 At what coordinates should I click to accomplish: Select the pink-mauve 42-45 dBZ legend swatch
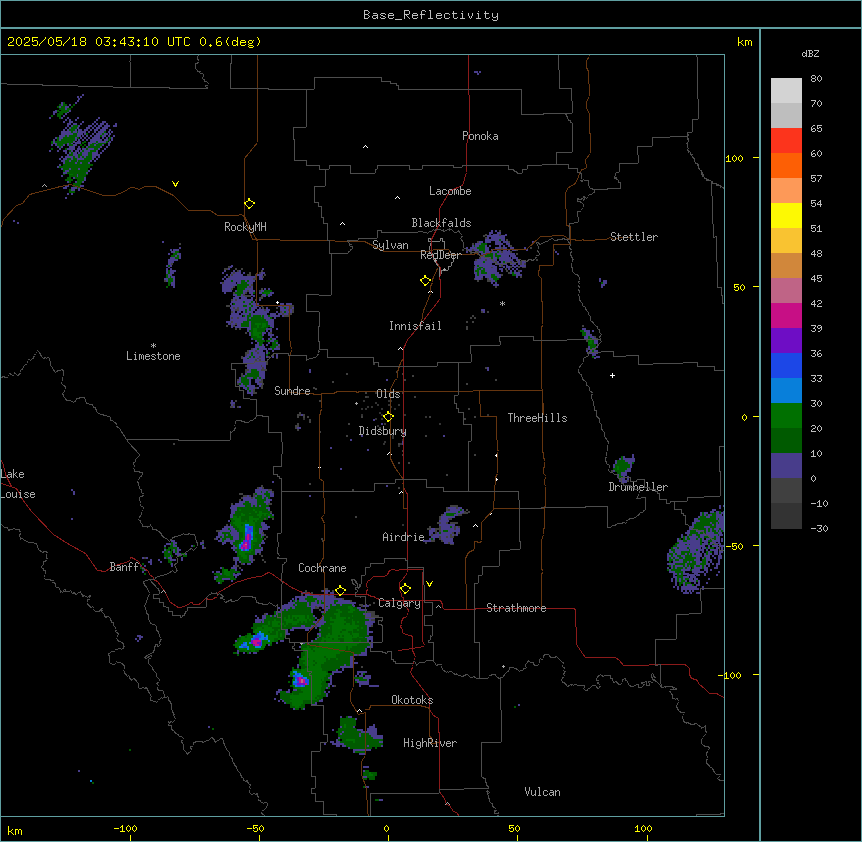[786, 291]
